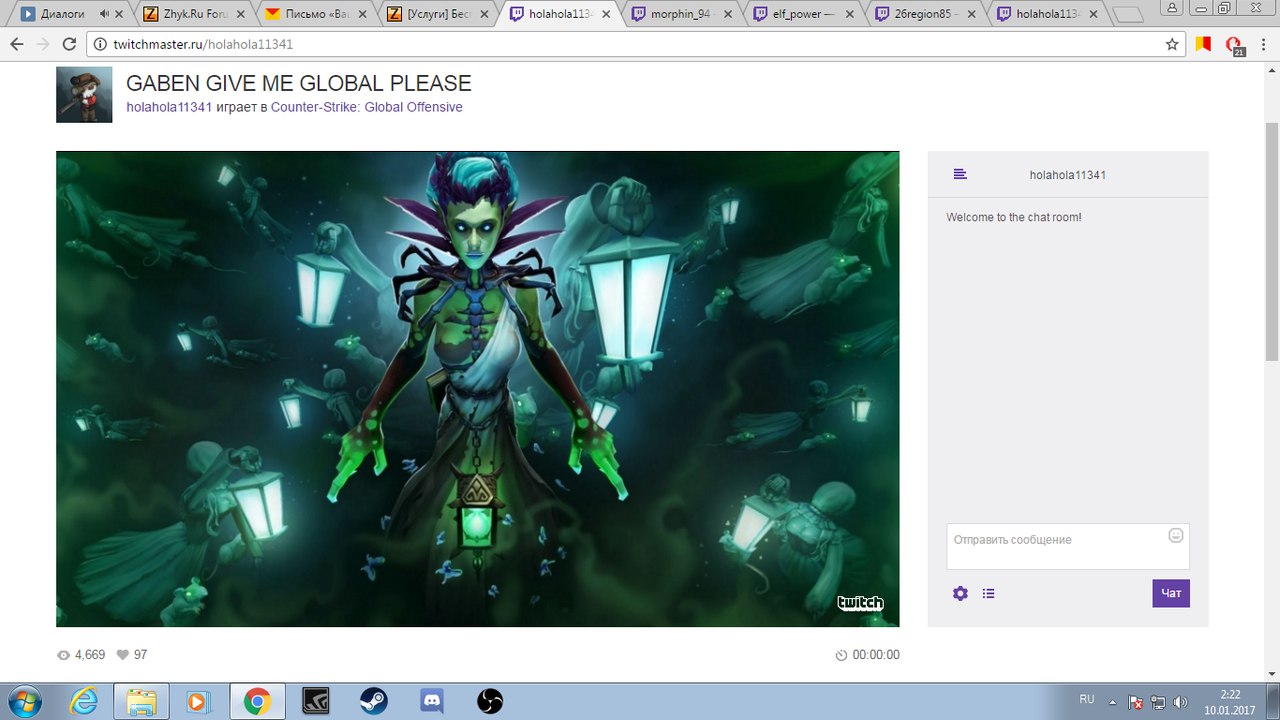Switch to the morphin_94 tab
Viewport: 1280px width, 720px height.
click(x=679, y=14)
